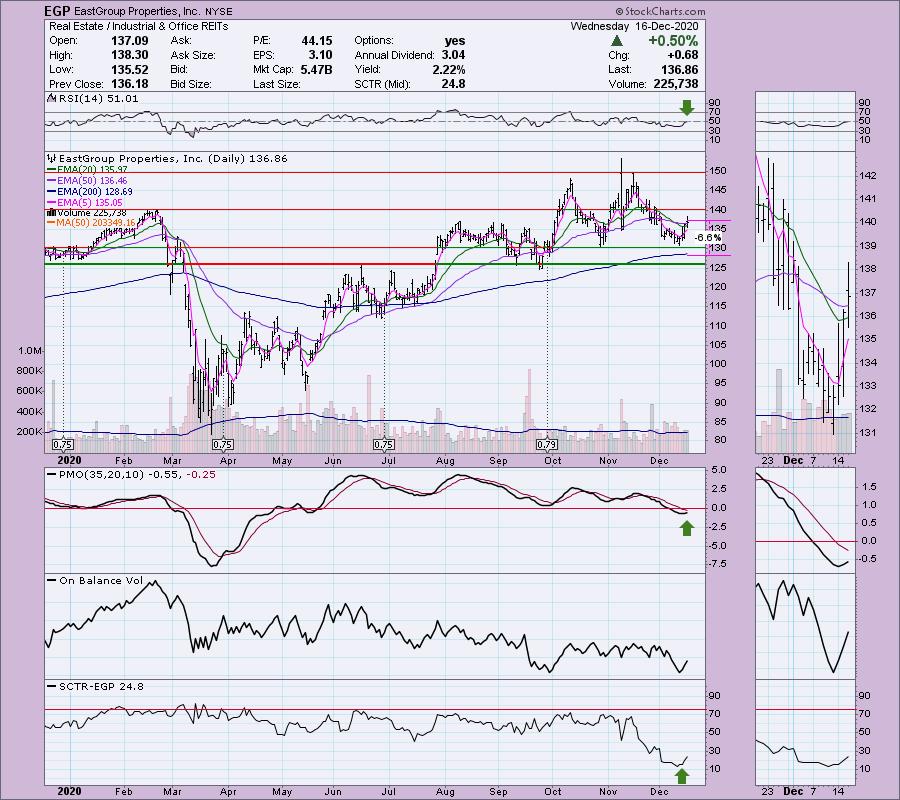The height and width of the screenshot is (800, 900).
Task: Click the Volume 225,738 legend entry
Action: (x=88, y=212)
